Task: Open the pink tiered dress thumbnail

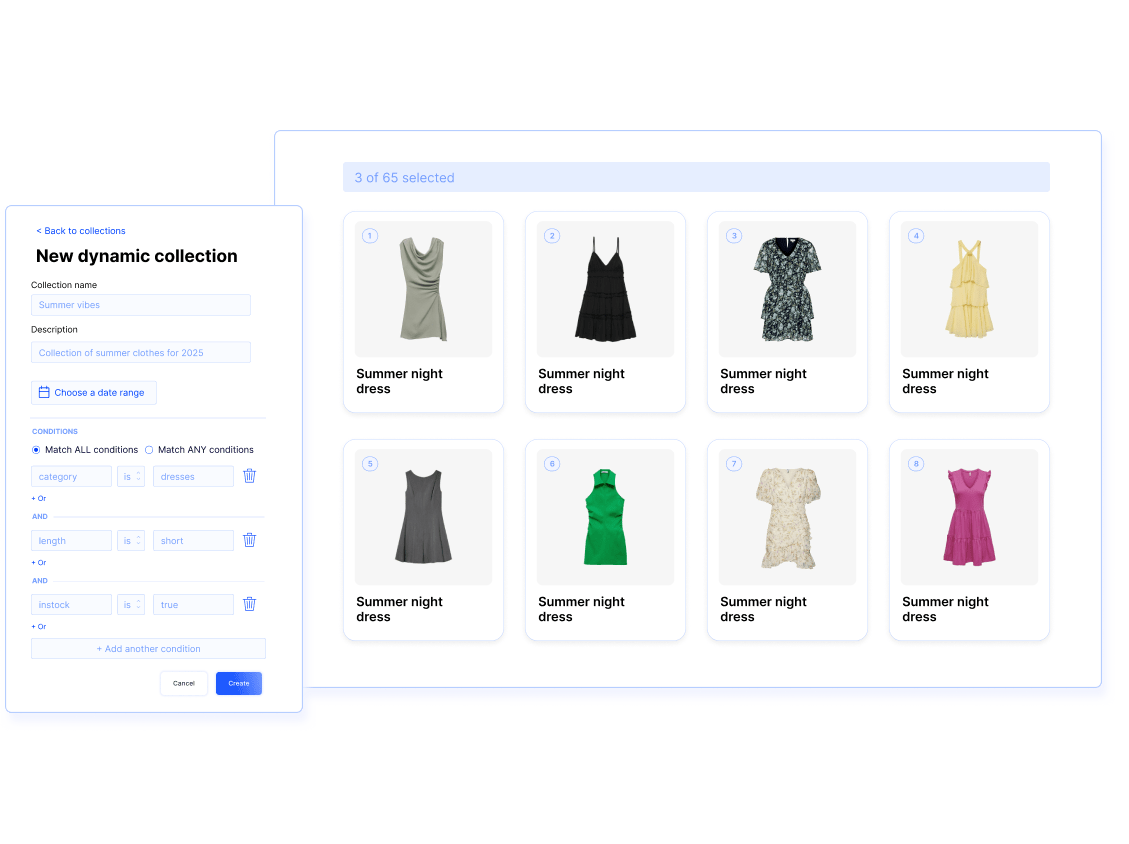Action: pyautogui.click(x=969, y=517)
